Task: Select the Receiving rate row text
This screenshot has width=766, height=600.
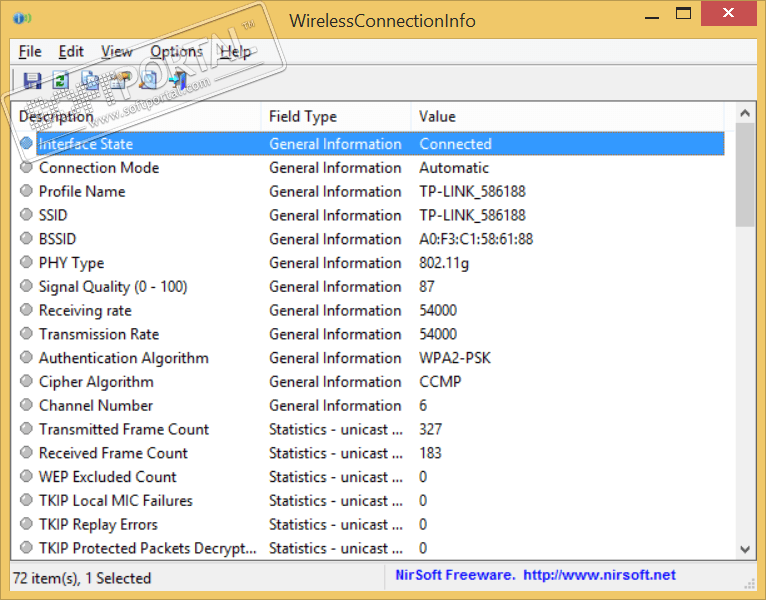Action: [x=85, y=310]
